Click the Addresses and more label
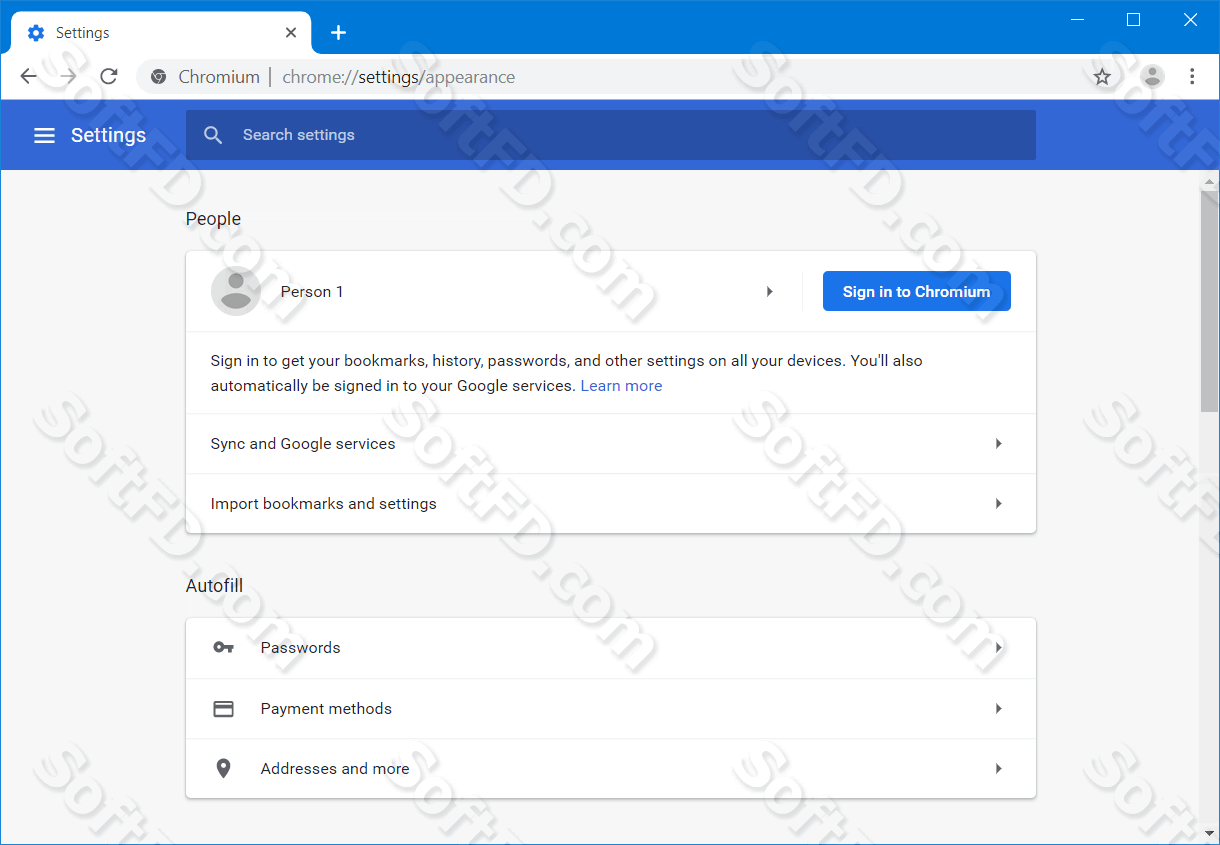The image size is (1220, 845). click(x=335, y=769)
